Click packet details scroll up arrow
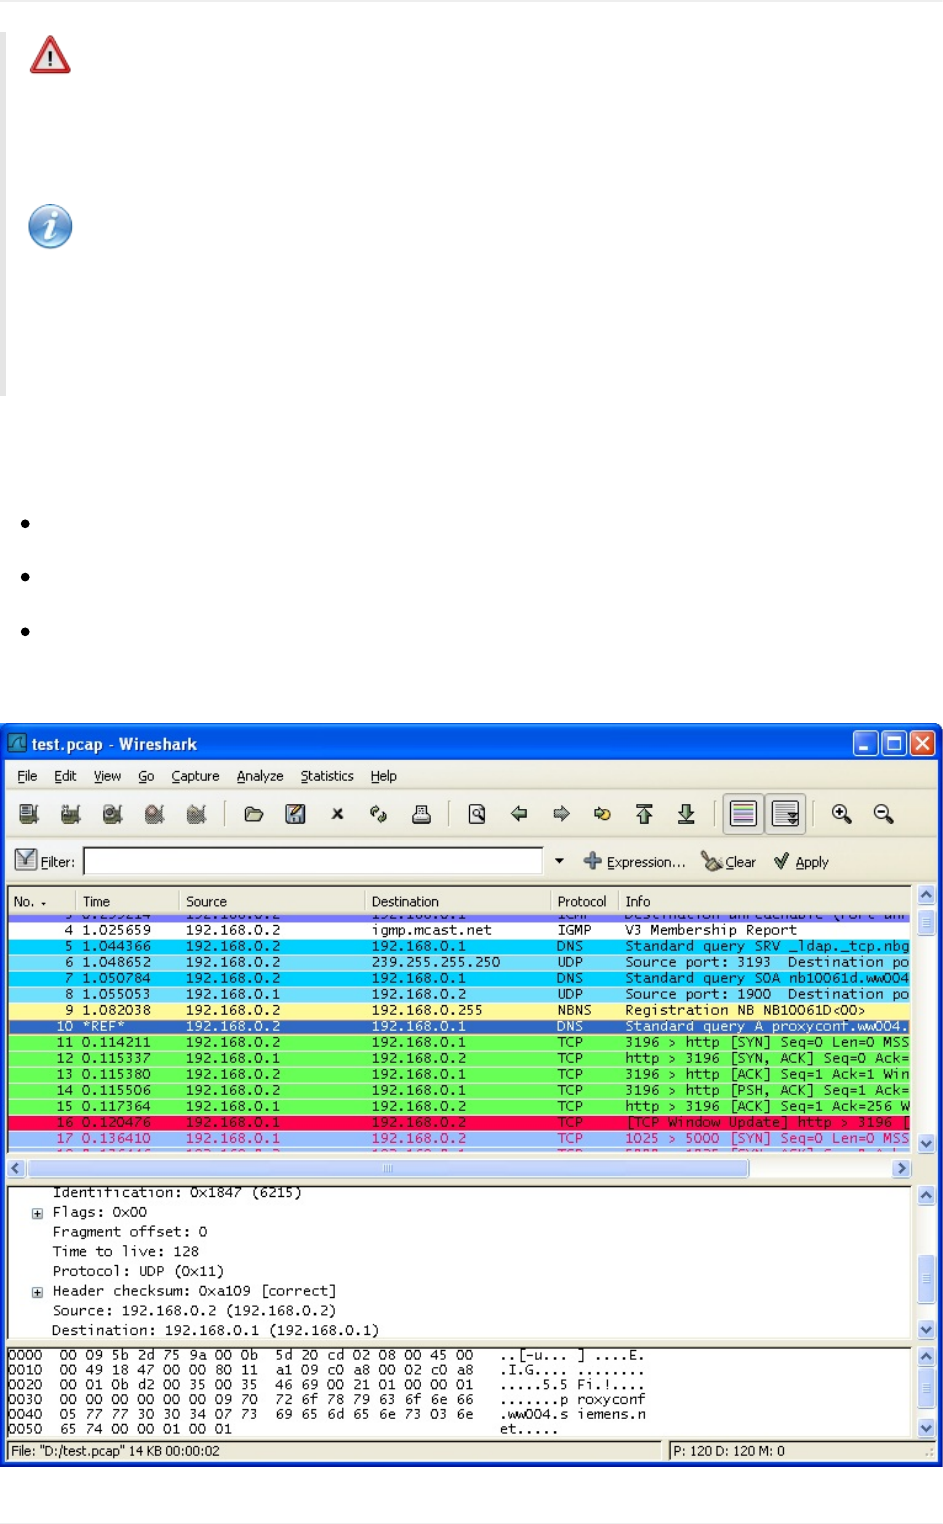 click(926, 1195)
